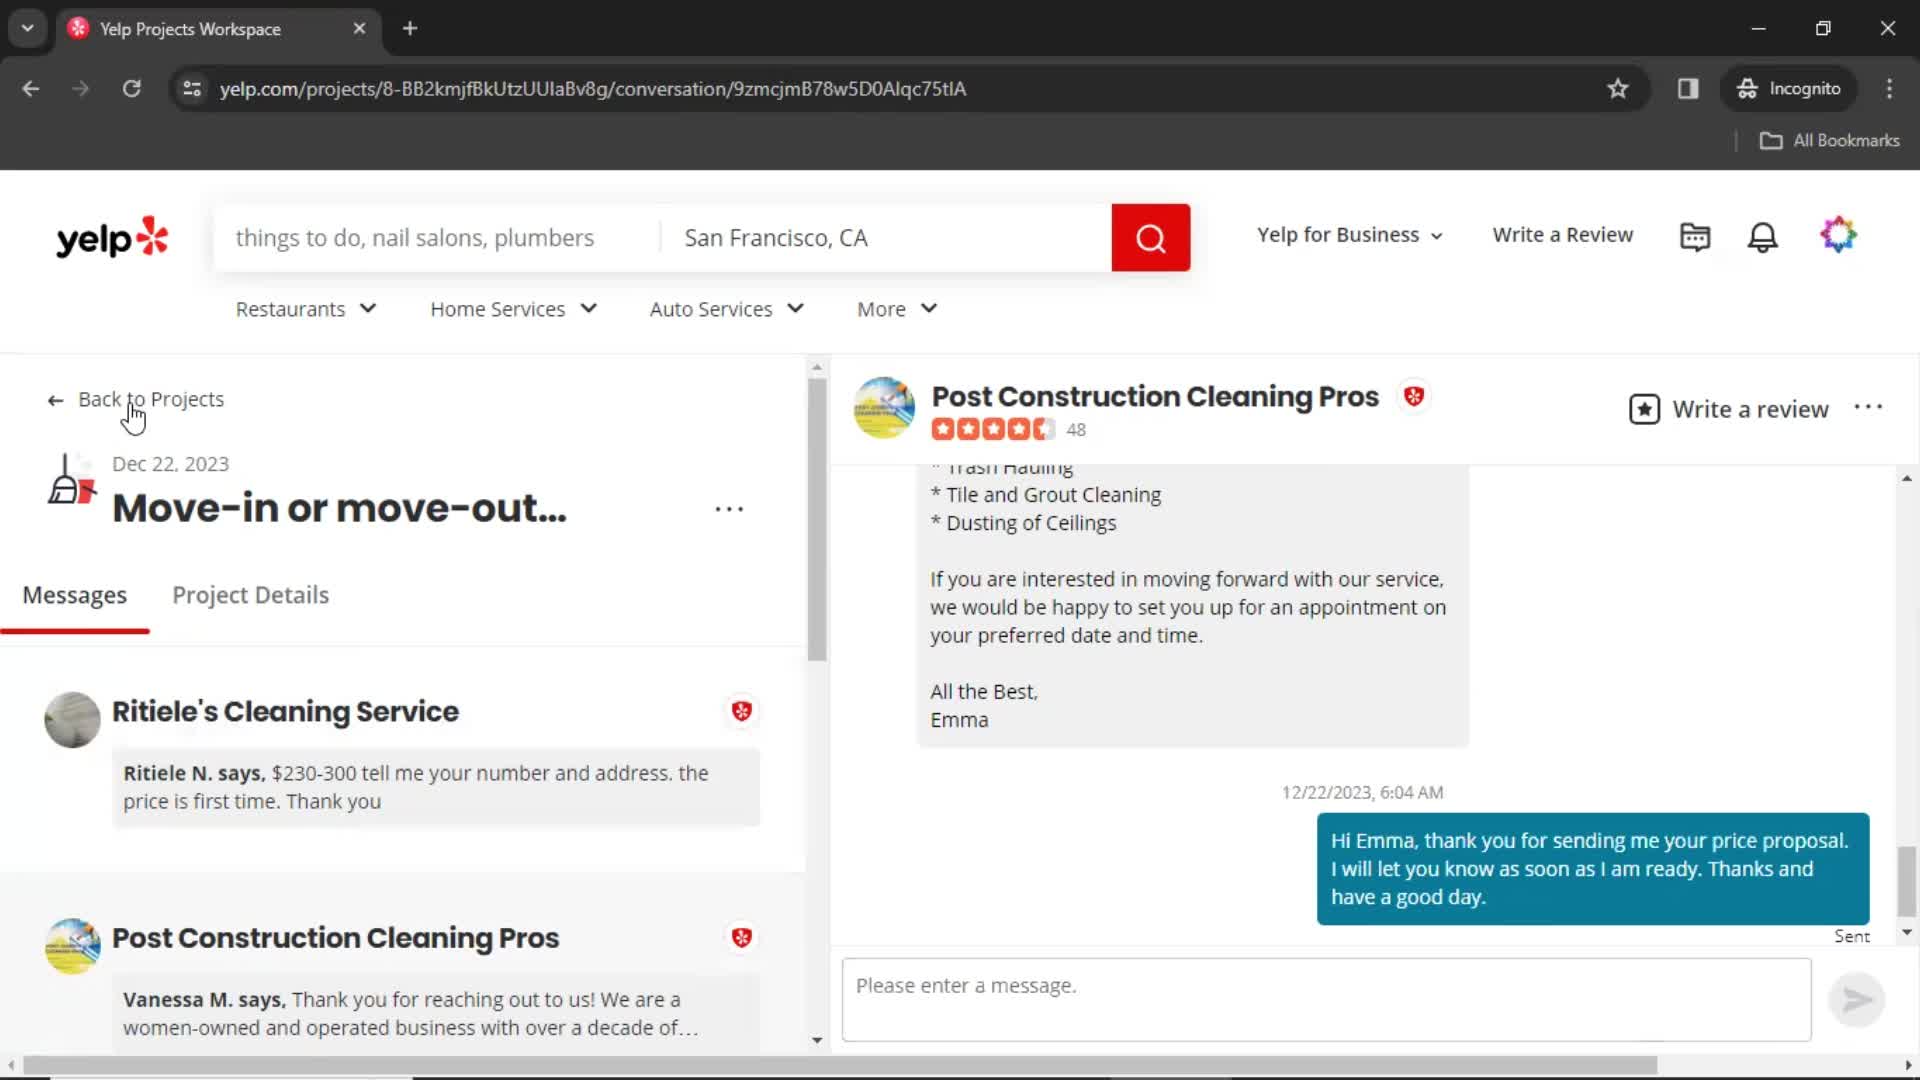Click the back arrow beside Back to Projects

point(55,400)
